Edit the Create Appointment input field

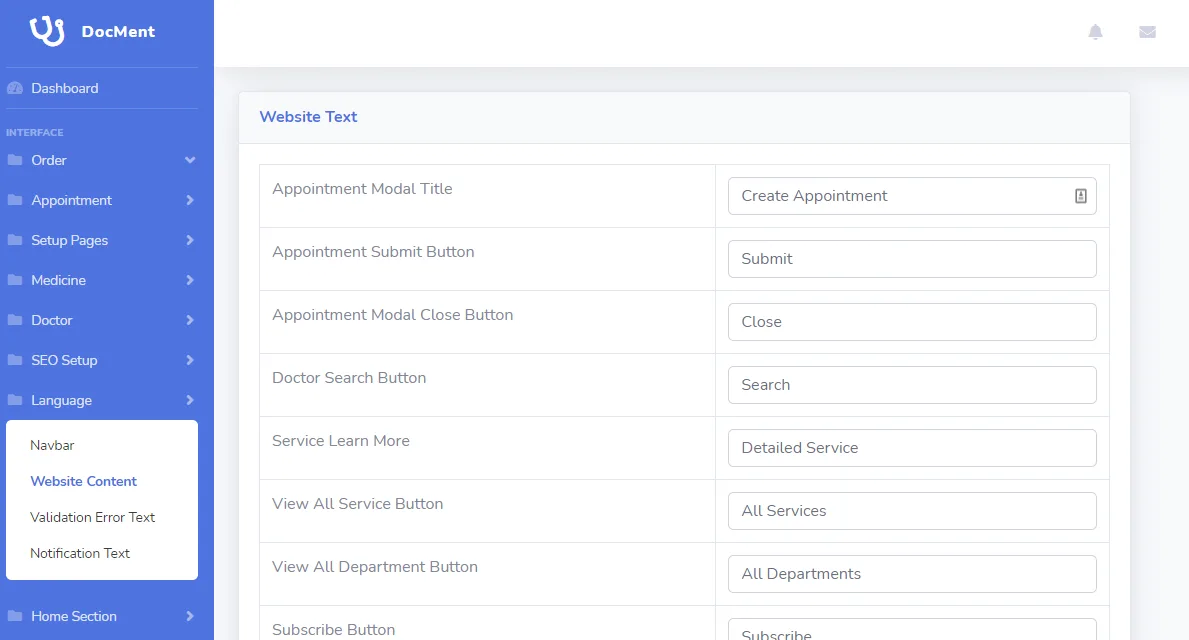point(912,196)
